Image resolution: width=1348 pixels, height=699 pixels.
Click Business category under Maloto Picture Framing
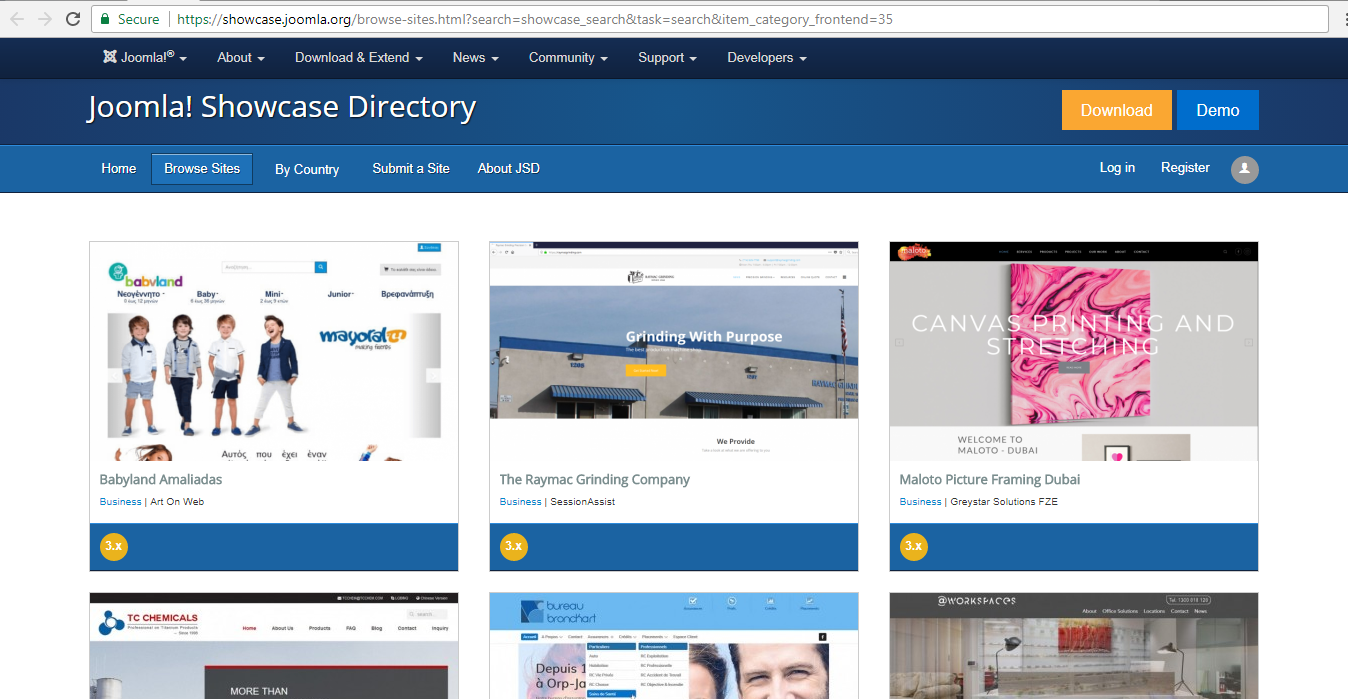coord(921,502)
